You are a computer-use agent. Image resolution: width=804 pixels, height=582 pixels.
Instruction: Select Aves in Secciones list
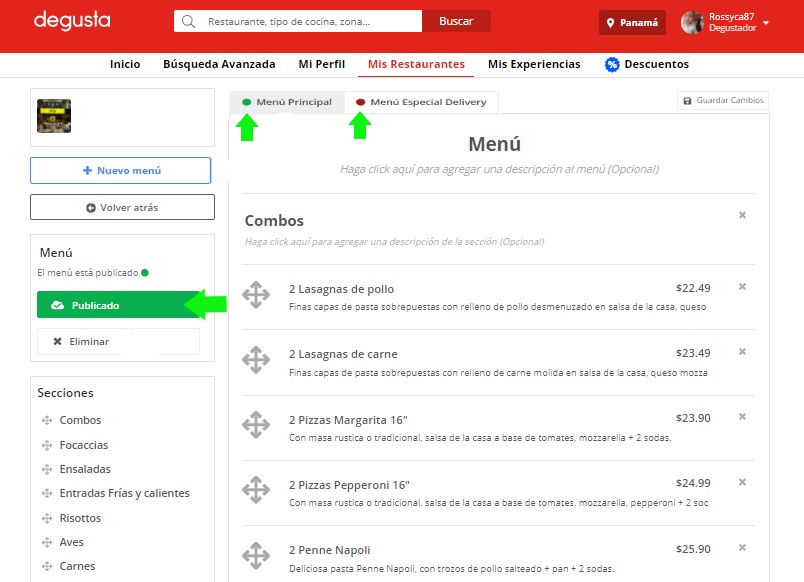(71, 542)
